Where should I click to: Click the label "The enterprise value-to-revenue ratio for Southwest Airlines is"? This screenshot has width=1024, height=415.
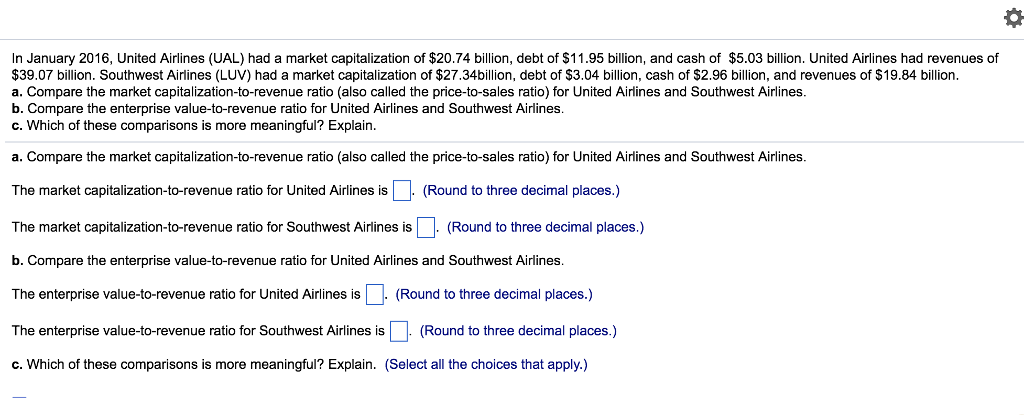click(x=198, y=331)
